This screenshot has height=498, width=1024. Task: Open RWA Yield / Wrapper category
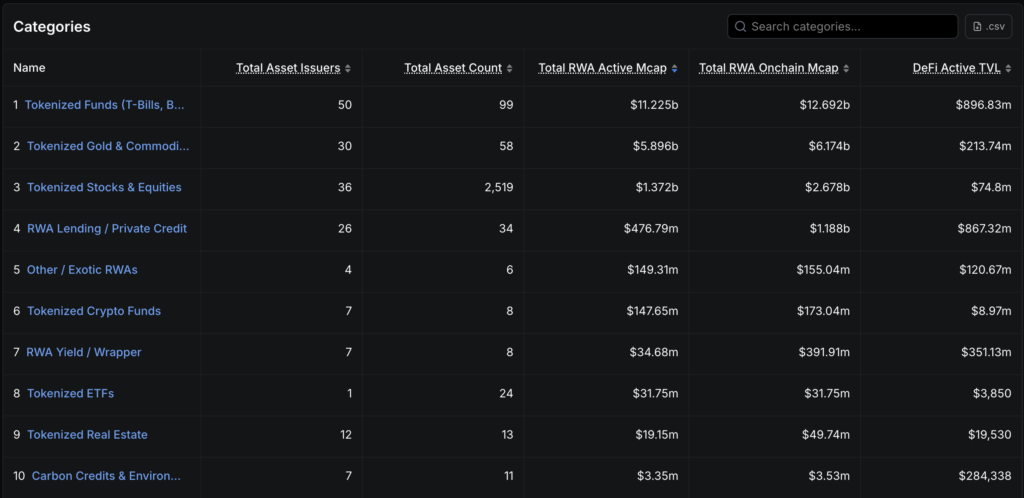tap(84, 352)
